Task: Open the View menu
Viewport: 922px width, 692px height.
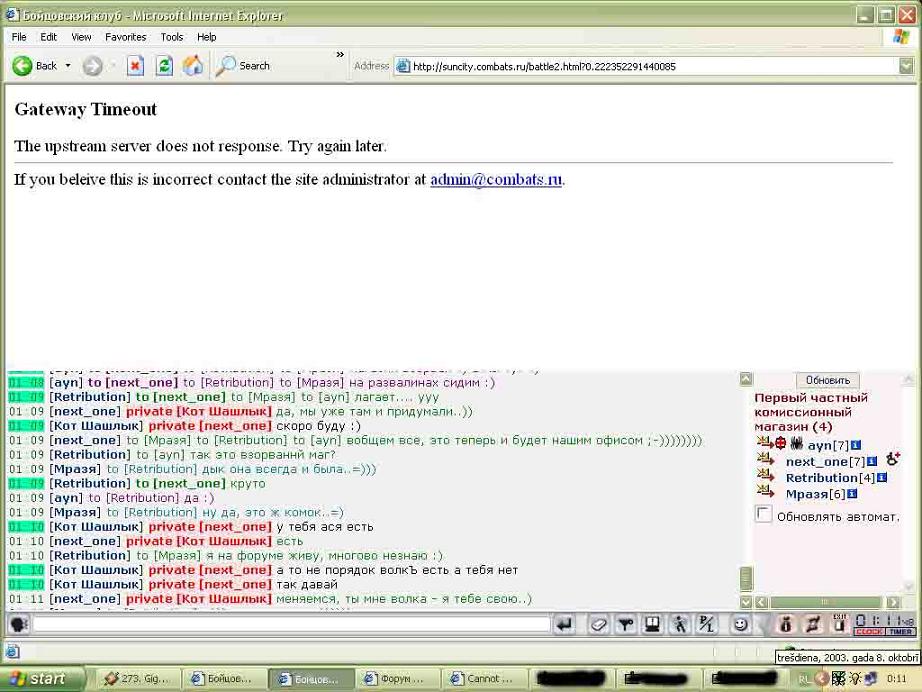Action: pos(81,37)
